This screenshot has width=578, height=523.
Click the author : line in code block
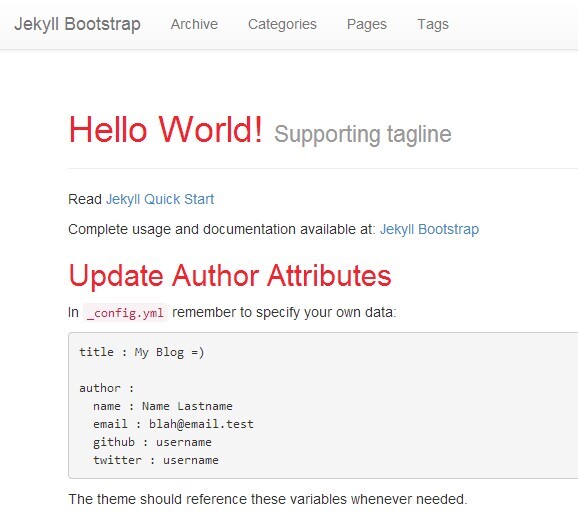point(107,388)
